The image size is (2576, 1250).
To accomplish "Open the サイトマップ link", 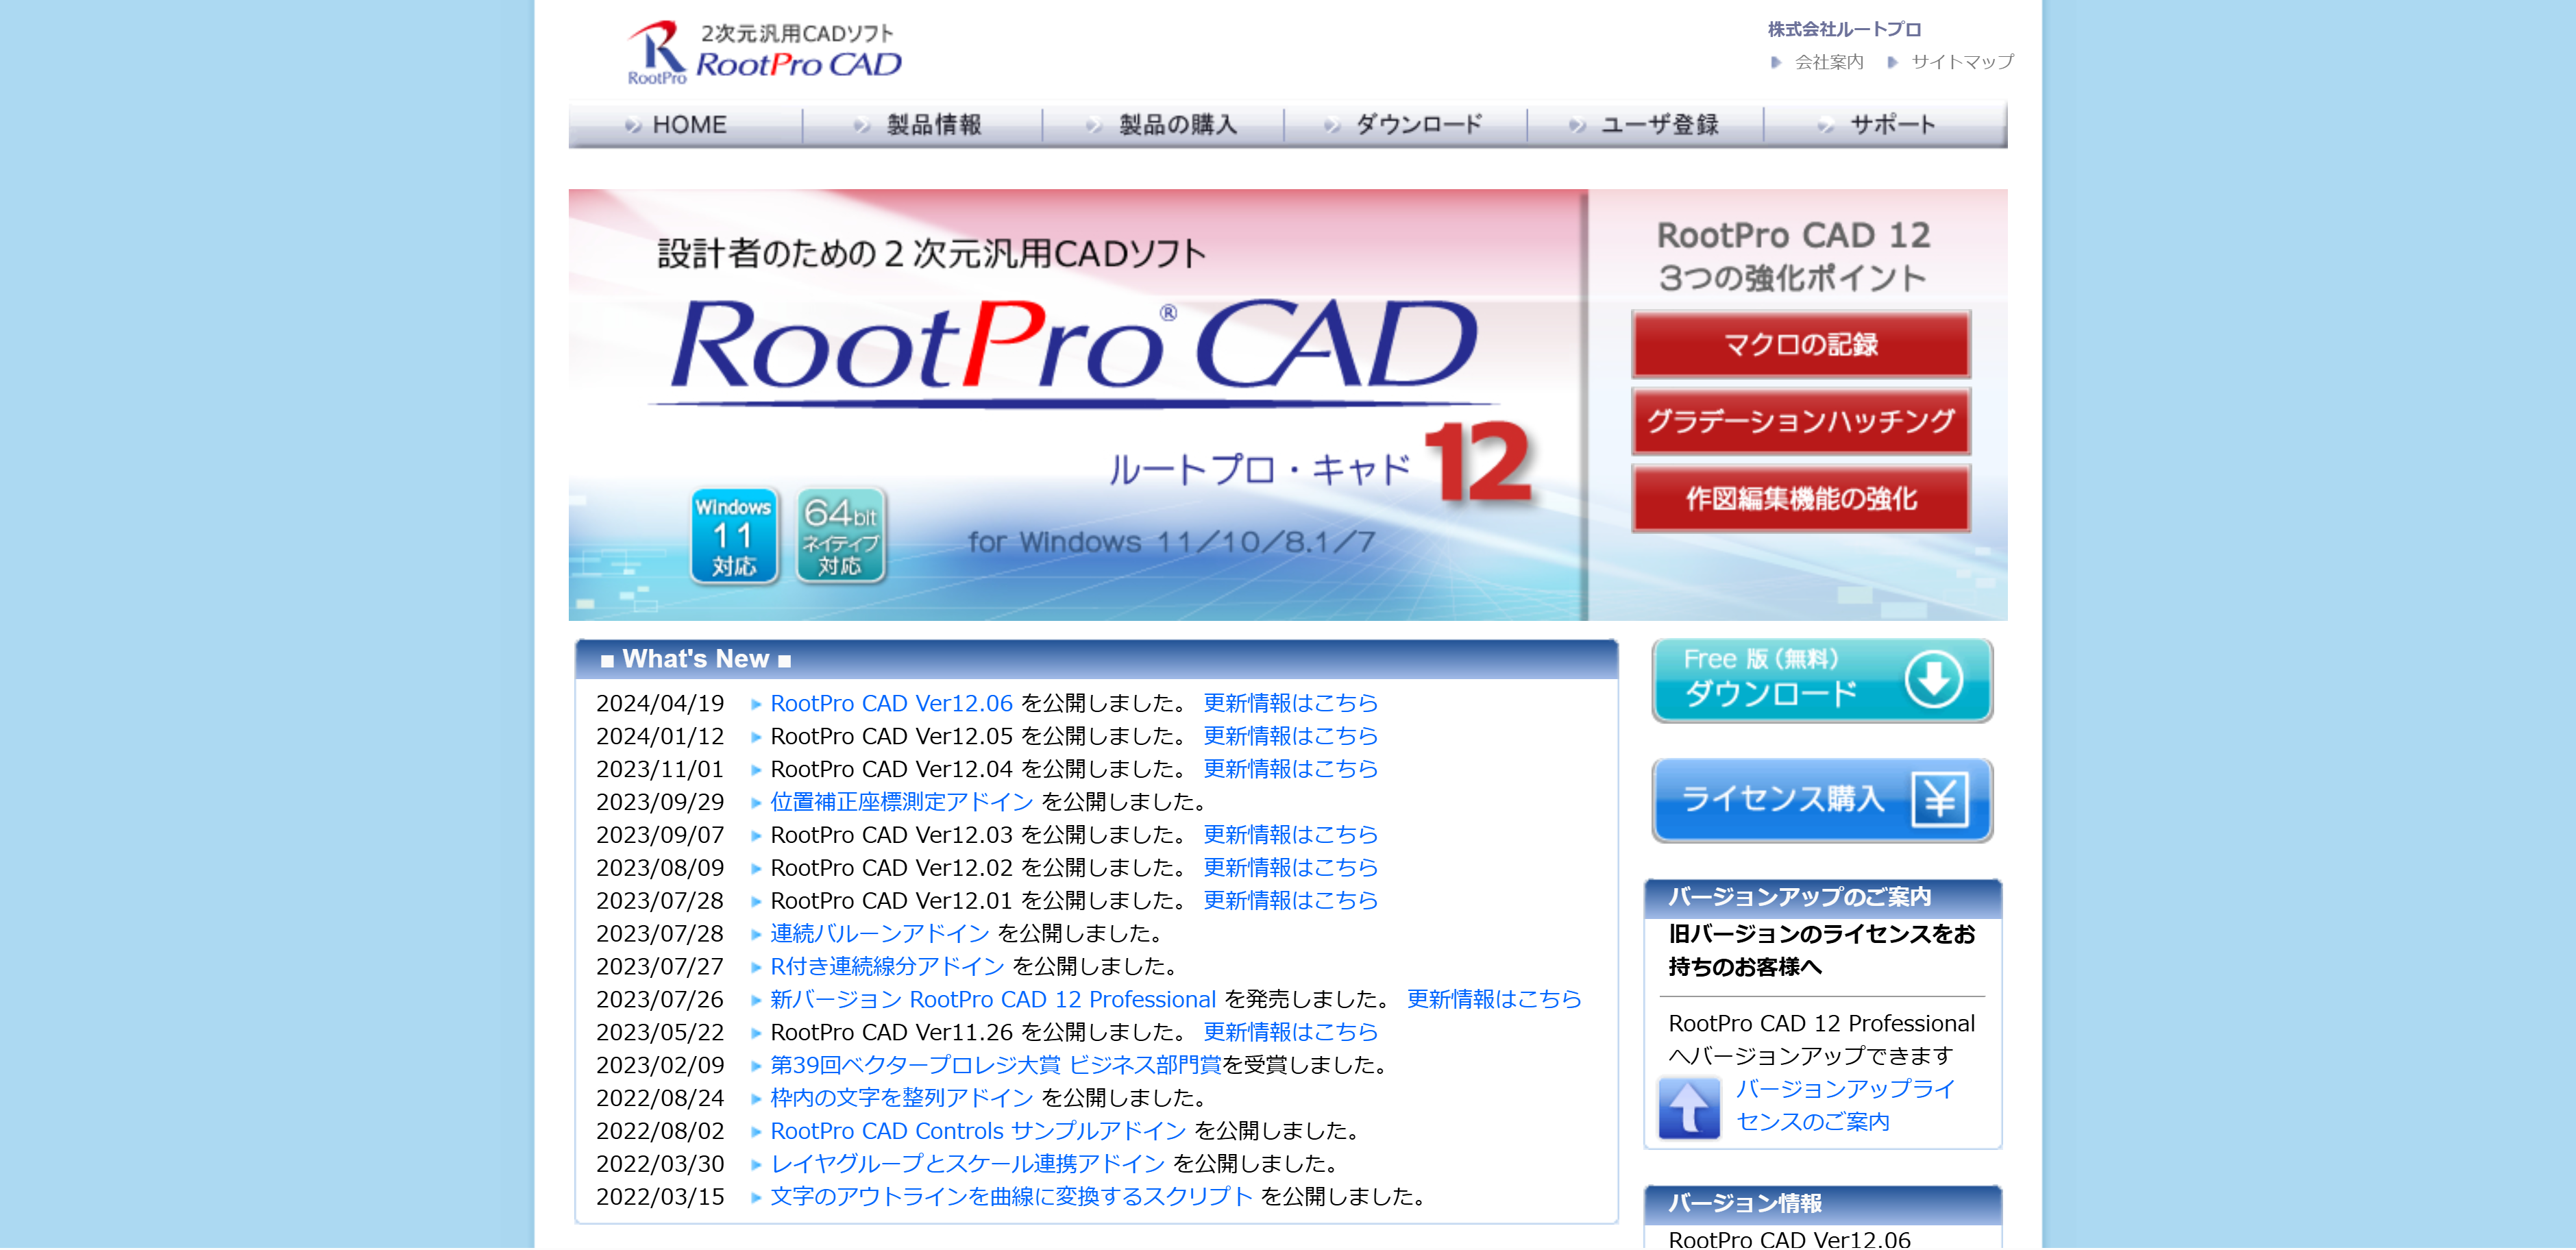I will [x=1962, y=62].
